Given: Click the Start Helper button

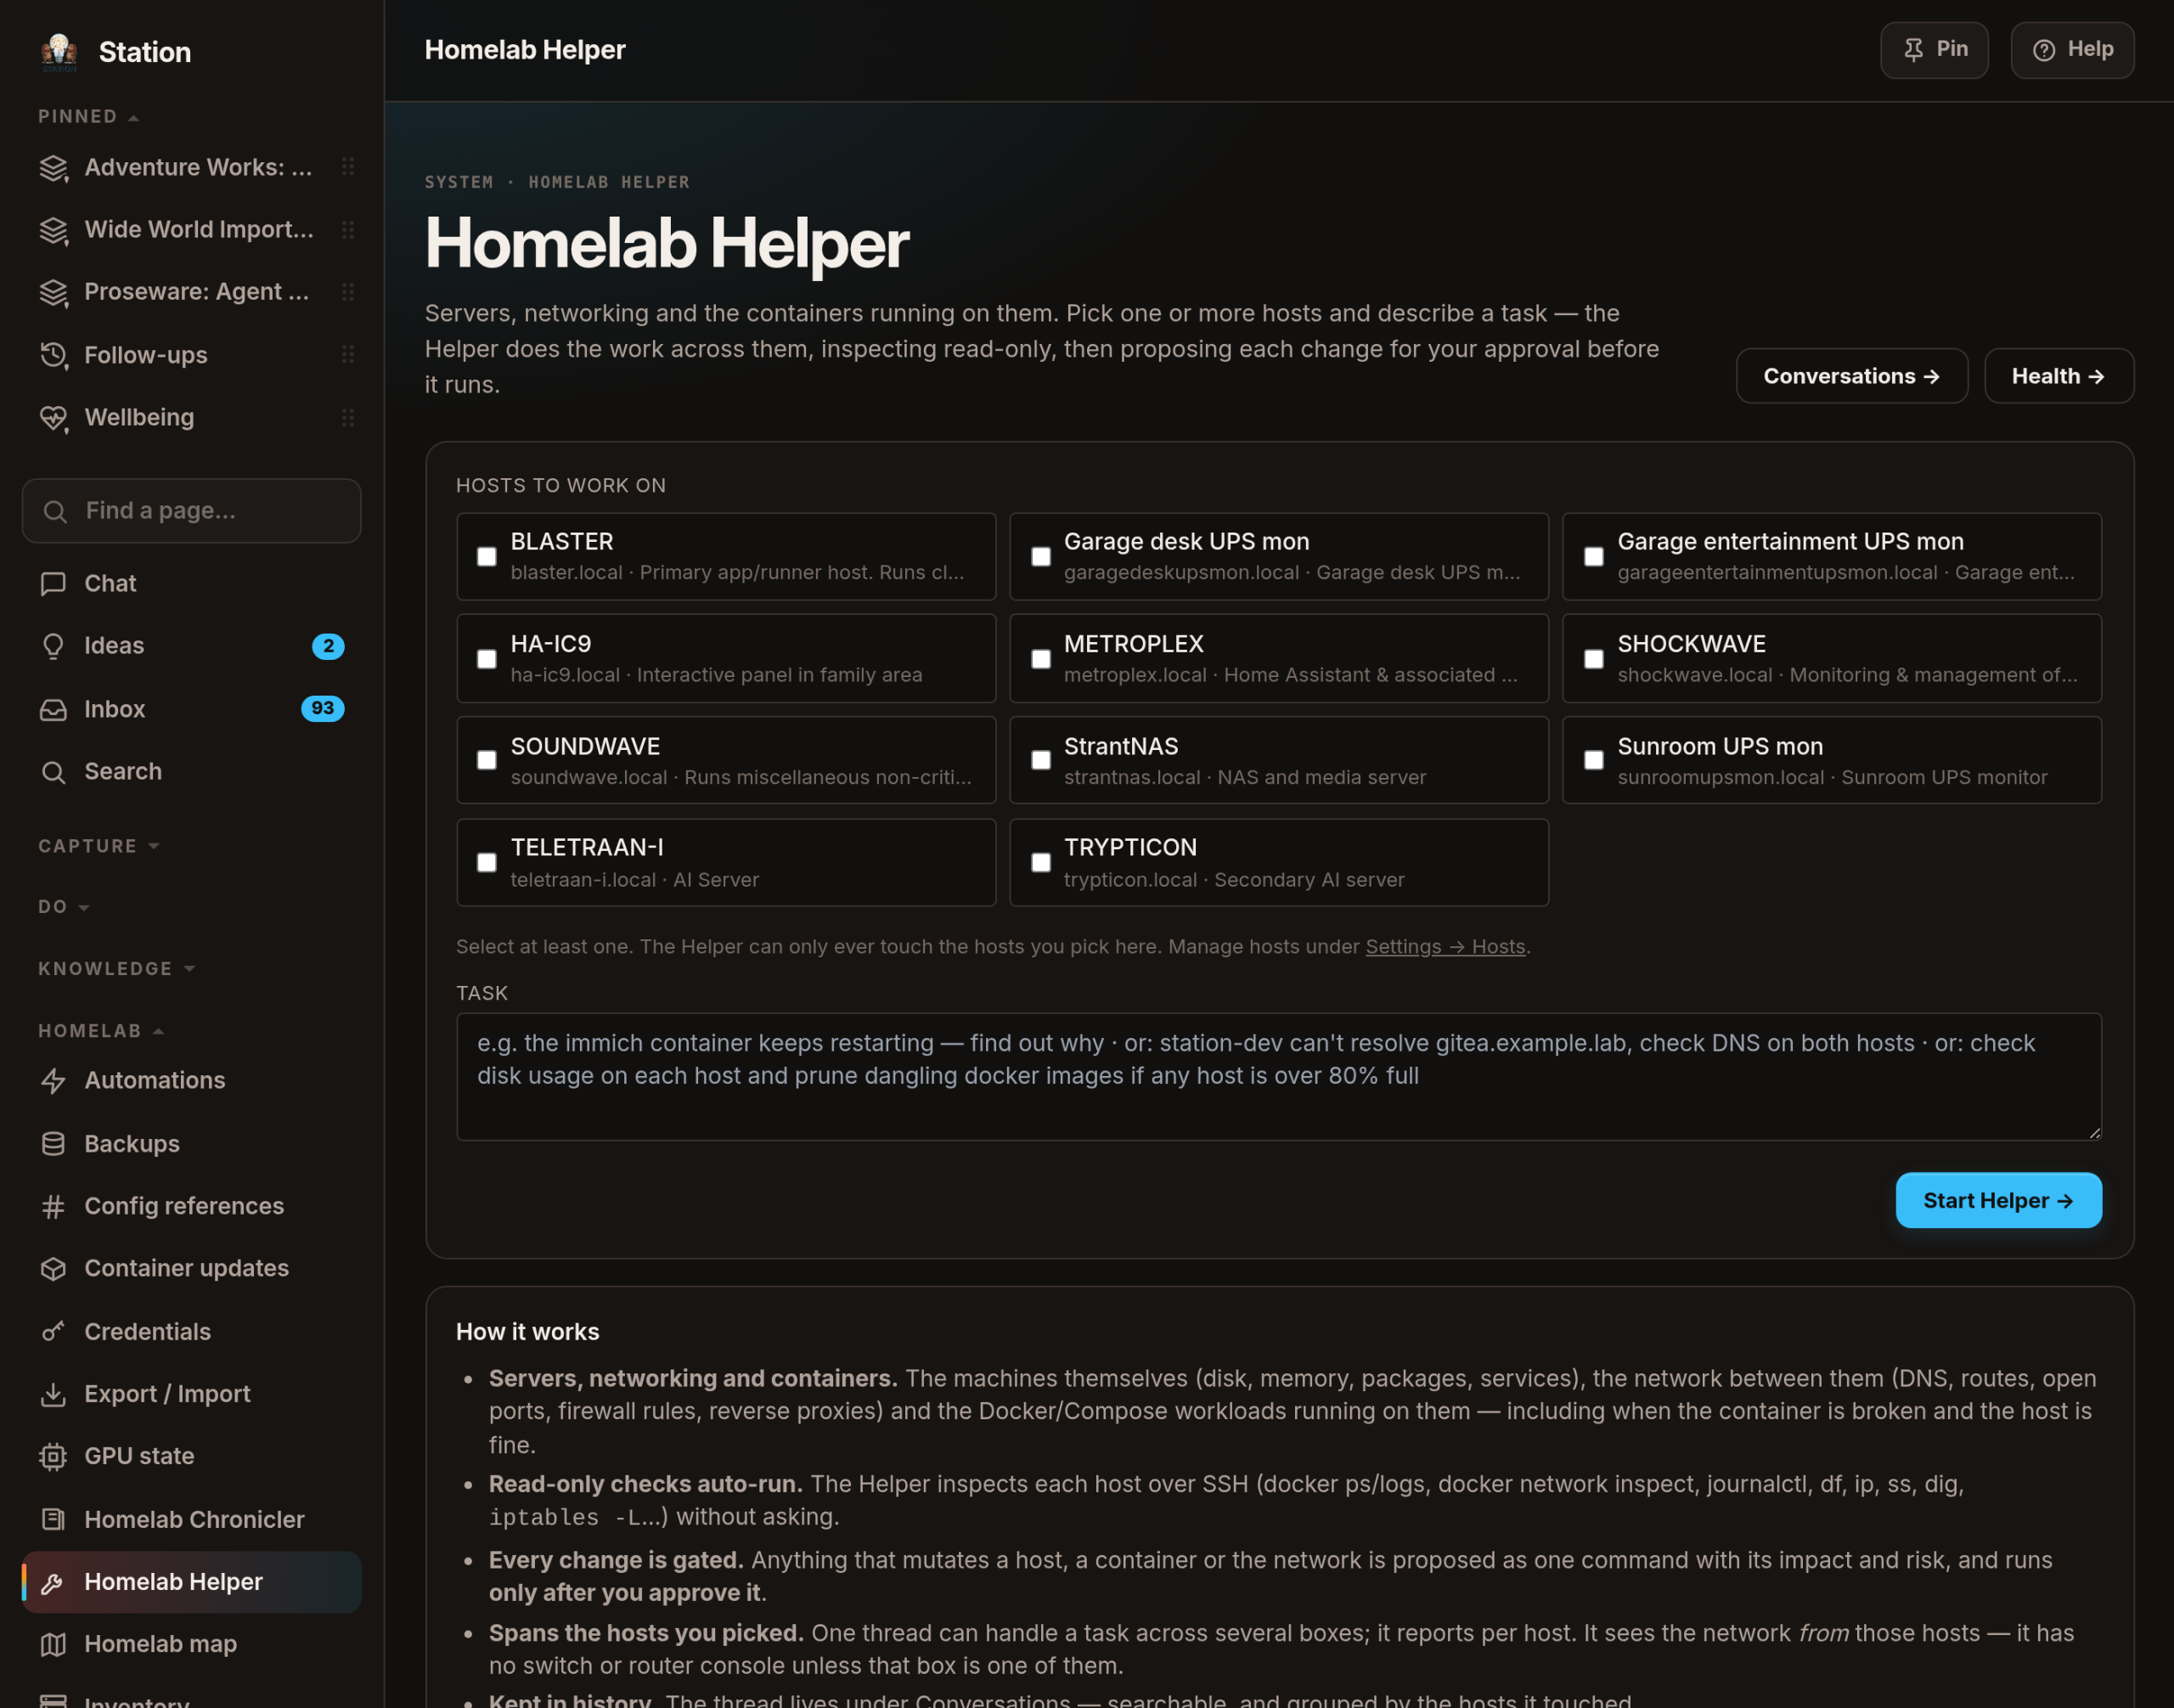Looking at the screenshot, I should pos(1998,1200).
